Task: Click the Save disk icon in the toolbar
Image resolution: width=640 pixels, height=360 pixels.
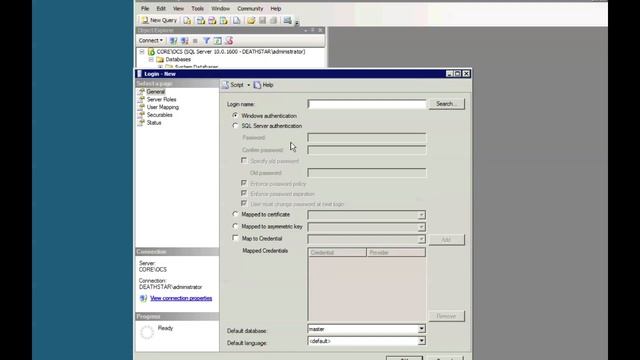Action: 262,20
